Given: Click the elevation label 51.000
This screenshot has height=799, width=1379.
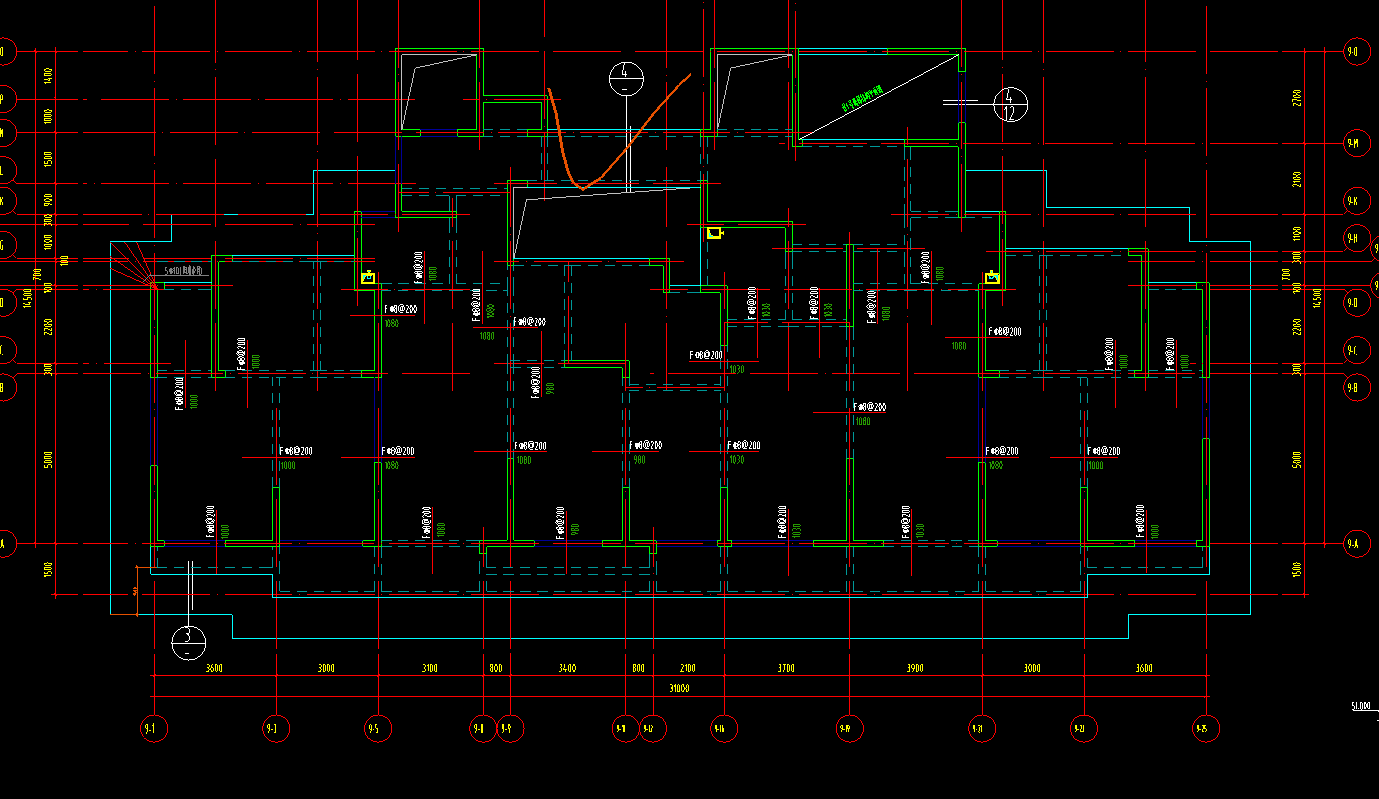Looking at the screenshot, I should (x=1360, y=705).
